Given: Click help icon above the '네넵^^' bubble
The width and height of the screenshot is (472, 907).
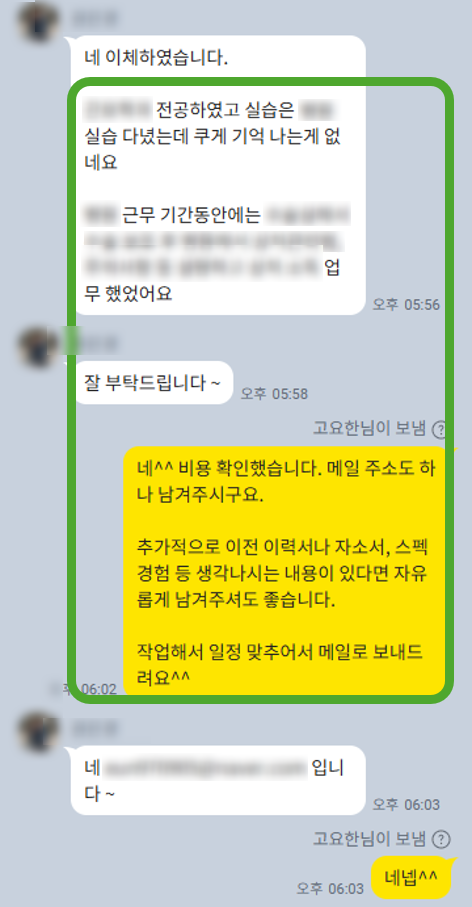Looking at the screenshot, I should click(441, 839).
